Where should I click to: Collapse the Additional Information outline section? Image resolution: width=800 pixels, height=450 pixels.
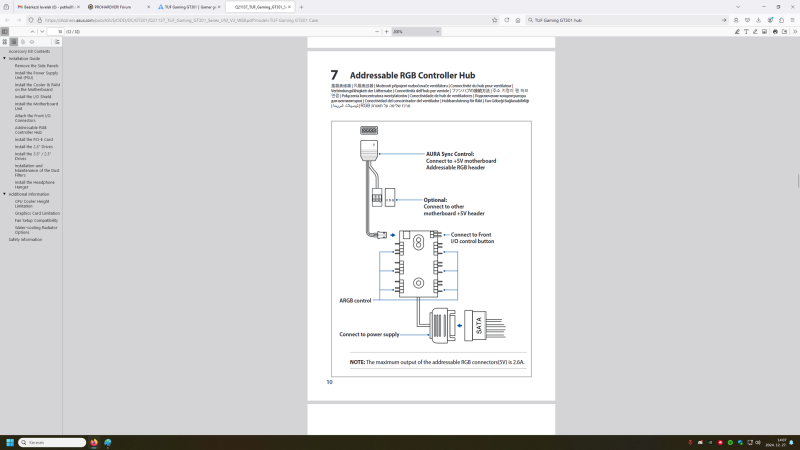[x=5, y=194]
